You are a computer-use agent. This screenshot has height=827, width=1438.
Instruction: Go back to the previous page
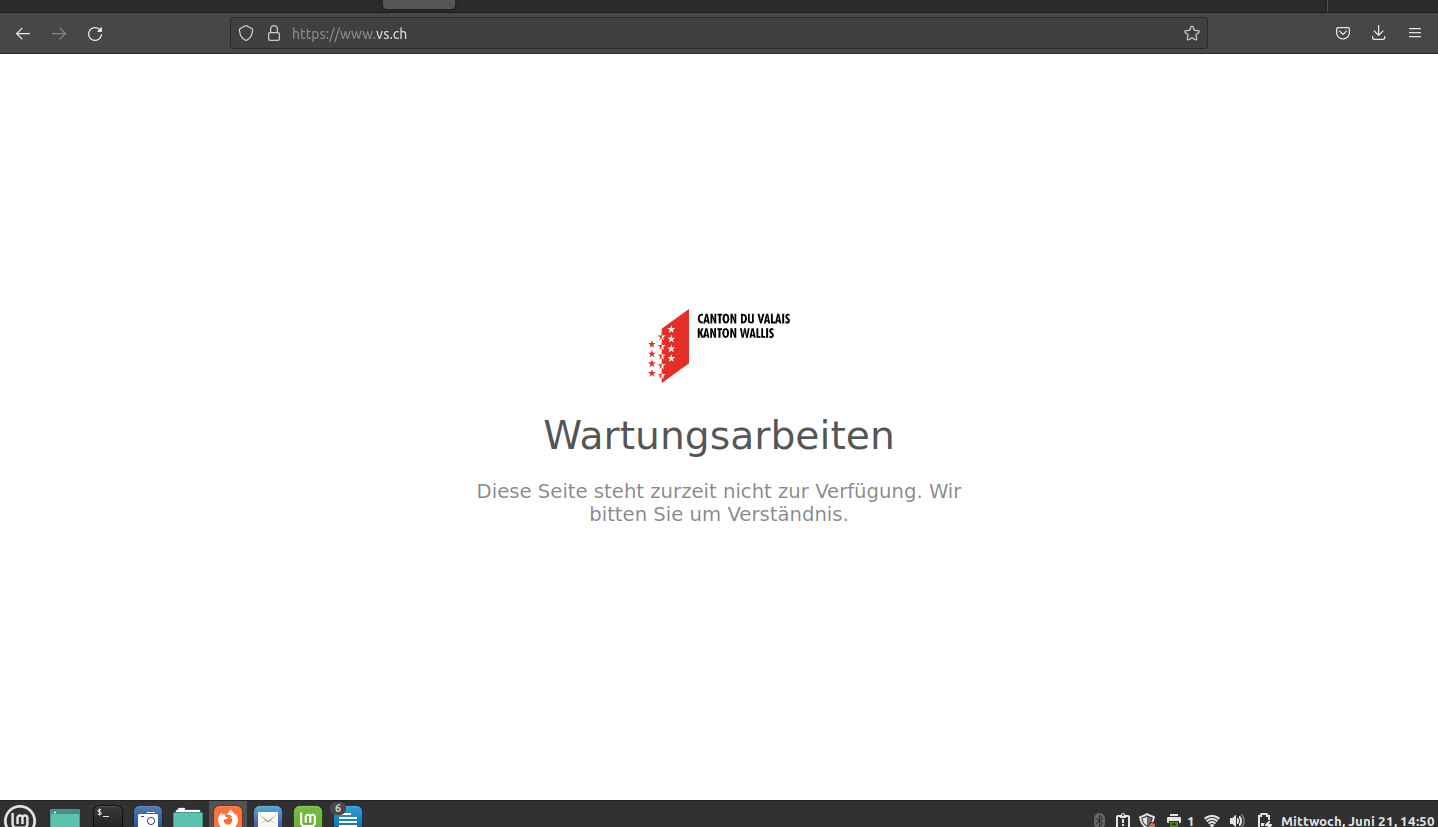click(x=23, y=33)
